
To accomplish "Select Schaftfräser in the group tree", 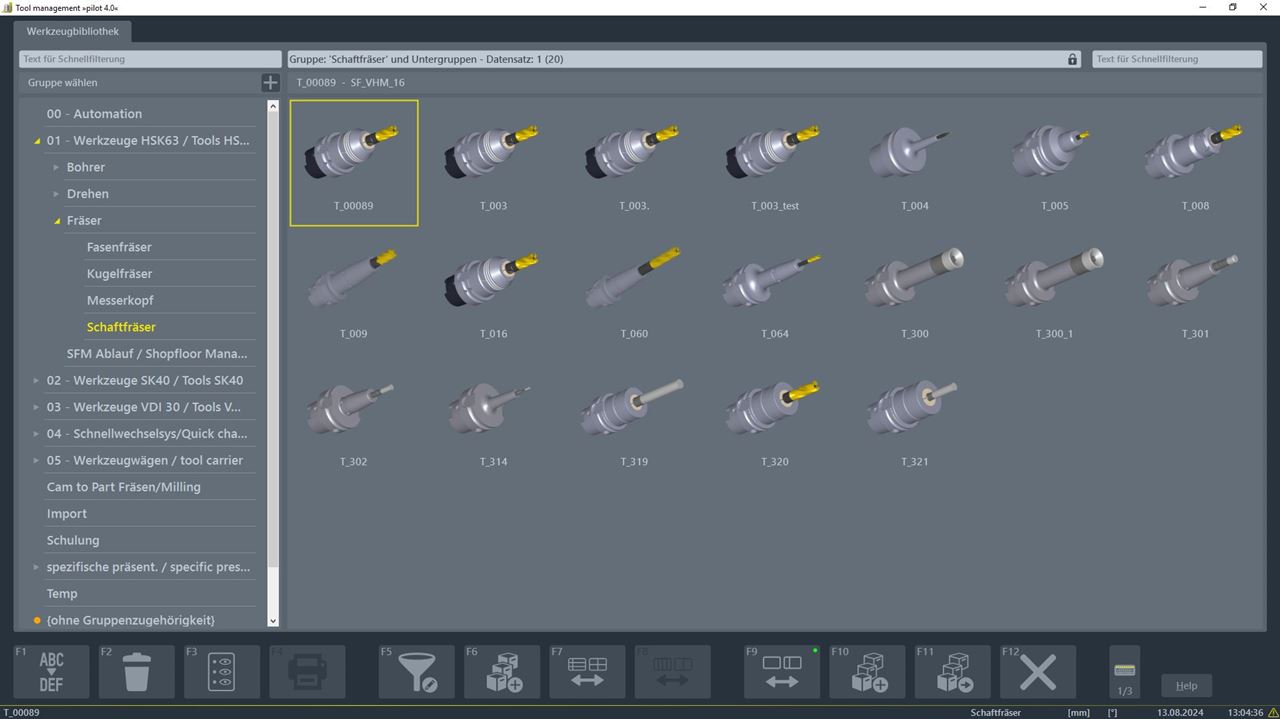I will (x=121, y=326).
